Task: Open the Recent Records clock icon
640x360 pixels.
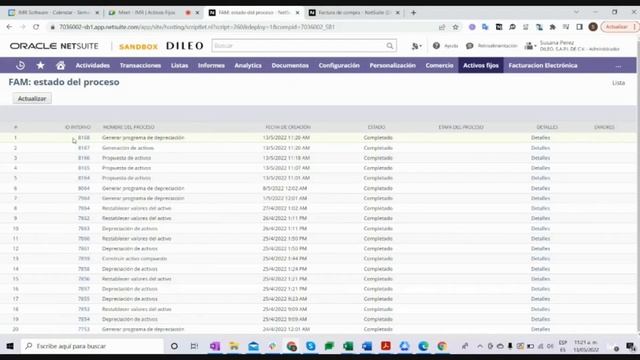Action: point(20,65)
